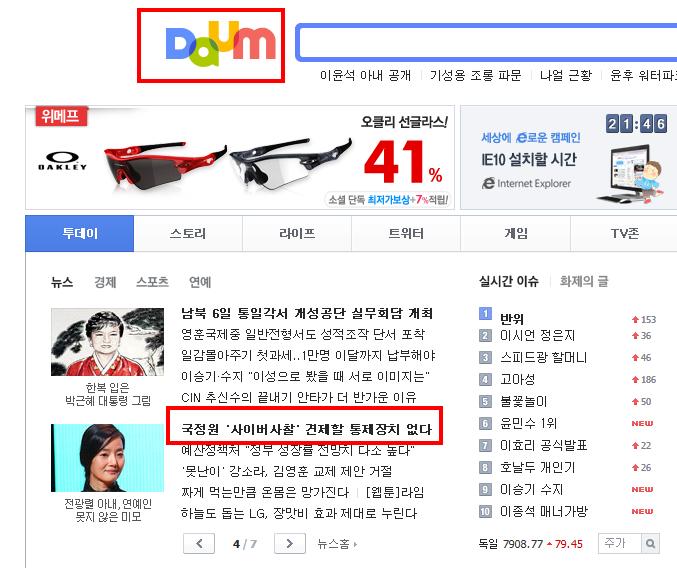Select the 연예 news category
The image size is (677, 568).
coord(200,282)
